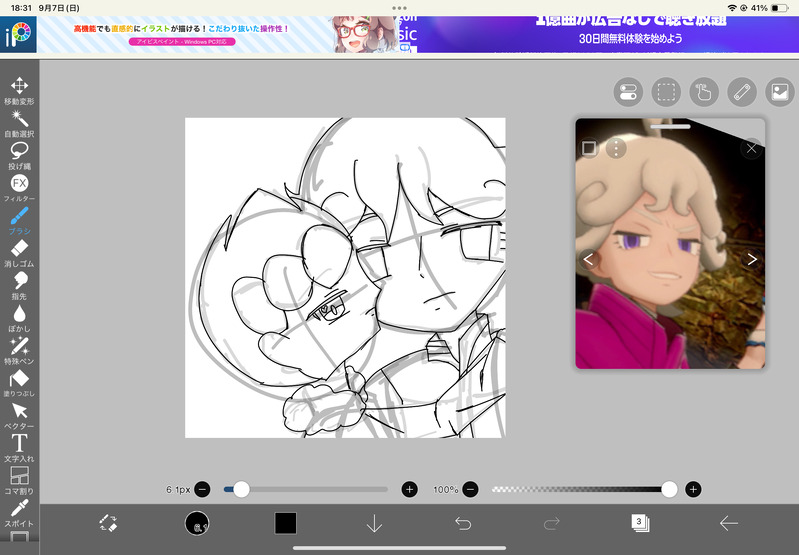The height and width of the screenshot is (555, 799).
Task: Open the ruler tool menu
Action: click(742, 92)
